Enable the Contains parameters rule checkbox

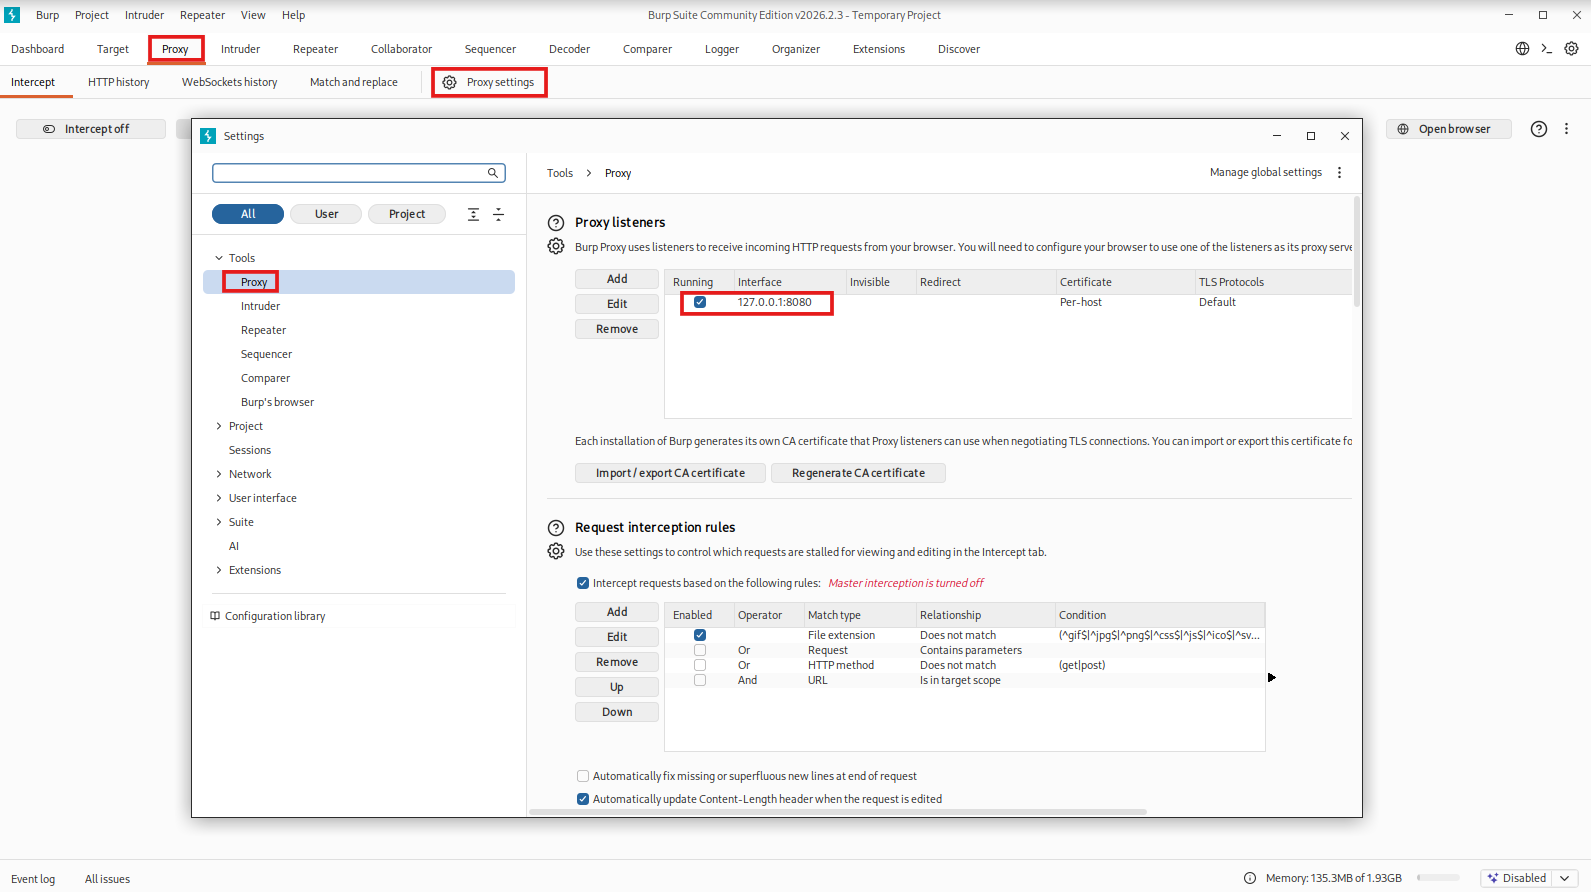point(700,650)
